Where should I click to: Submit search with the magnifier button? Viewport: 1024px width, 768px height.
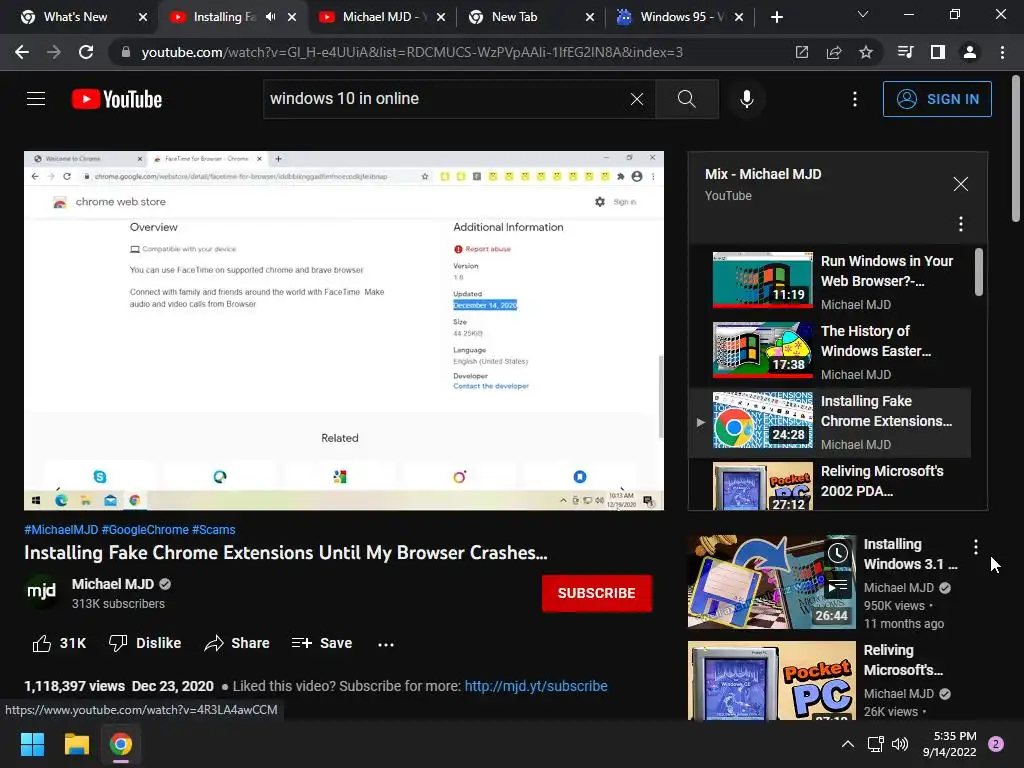(x=687, y=99)
